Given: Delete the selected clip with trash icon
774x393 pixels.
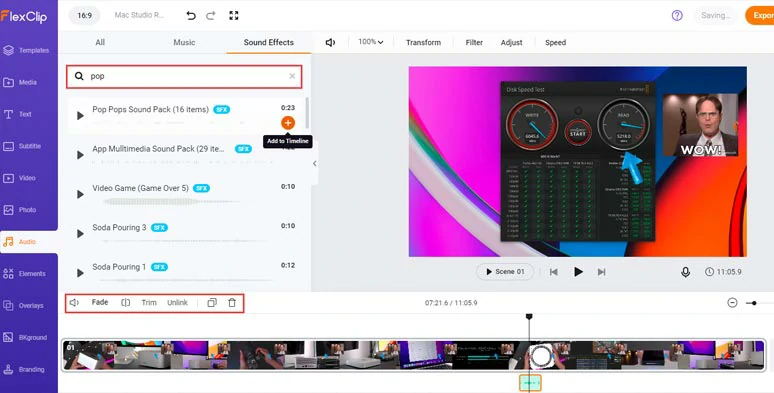Looking at the screenshot, I should tap(232, 303).
